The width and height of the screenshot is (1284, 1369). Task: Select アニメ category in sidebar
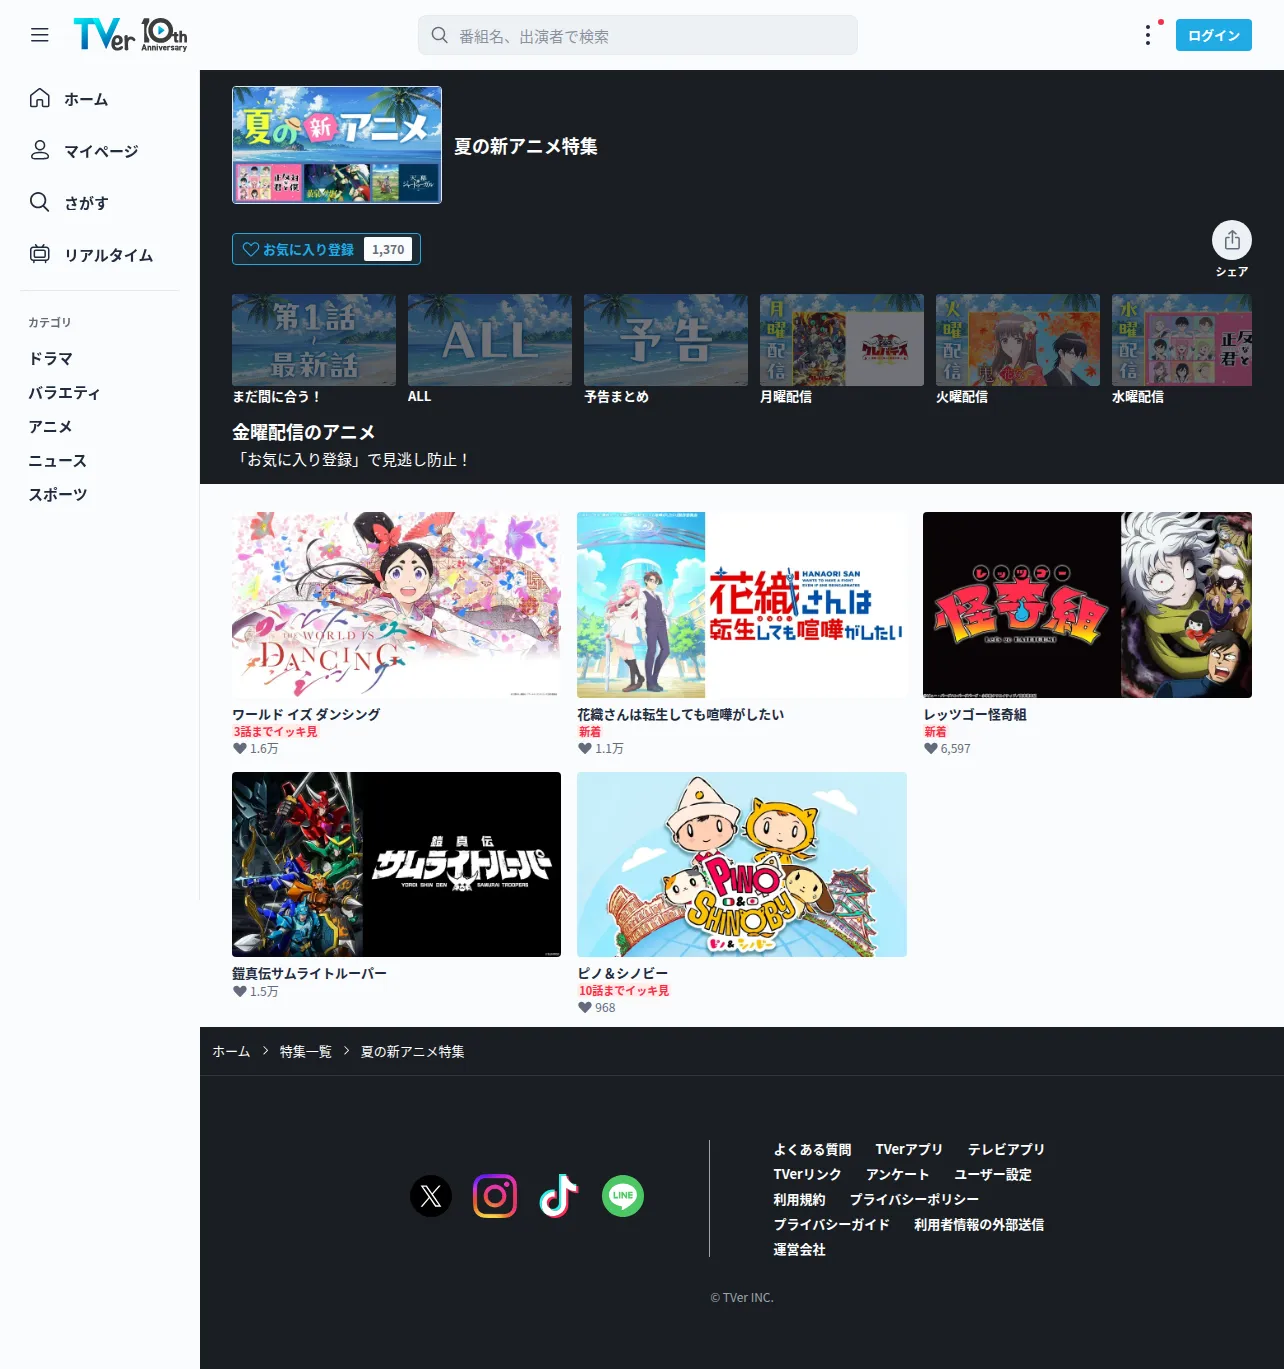point(51,426)
